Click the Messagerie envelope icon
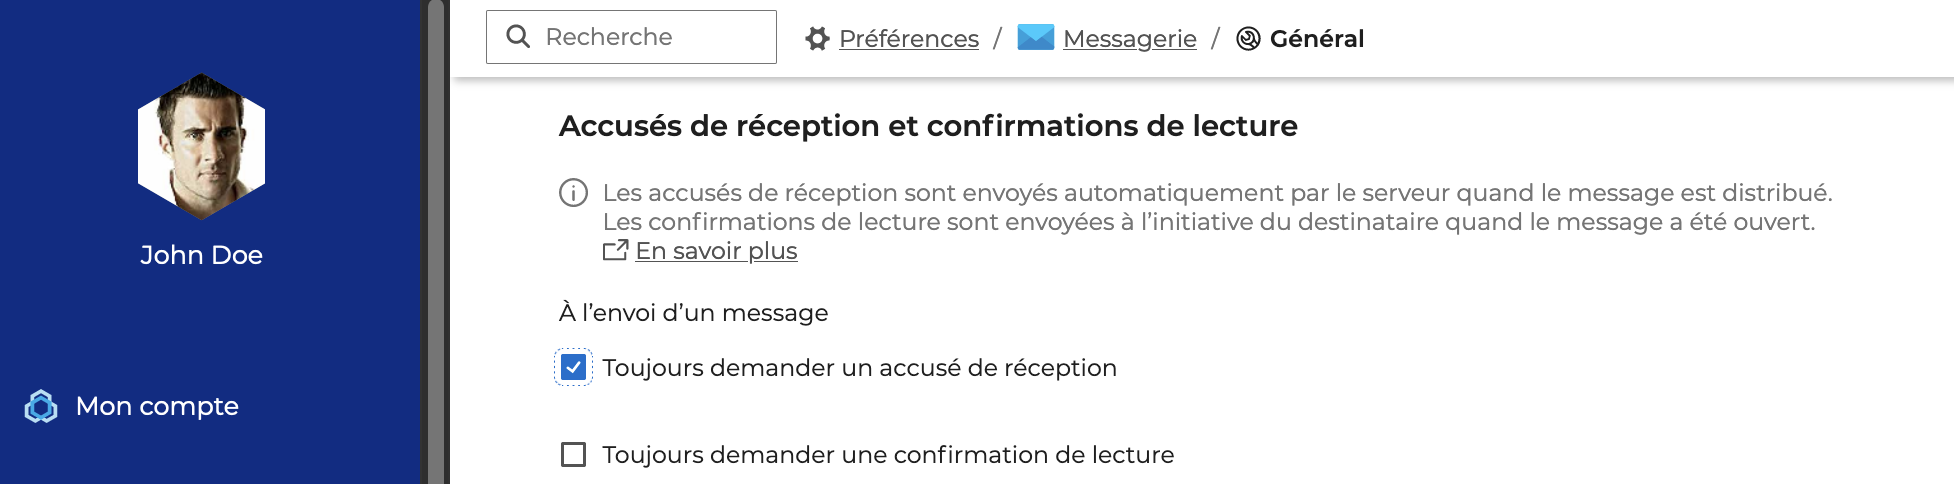Viewport: 1954px width, 484px height. click(1035, 38)
